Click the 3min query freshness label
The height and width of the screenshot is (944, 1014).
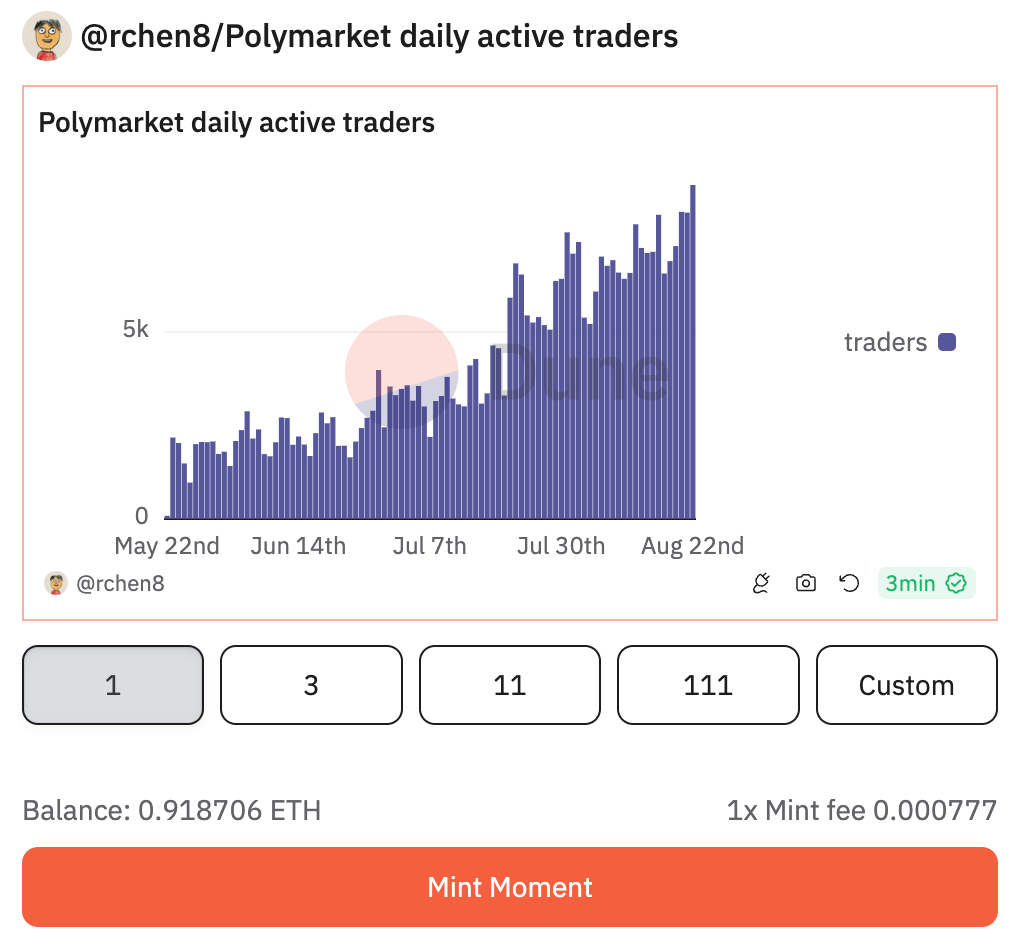910,583
